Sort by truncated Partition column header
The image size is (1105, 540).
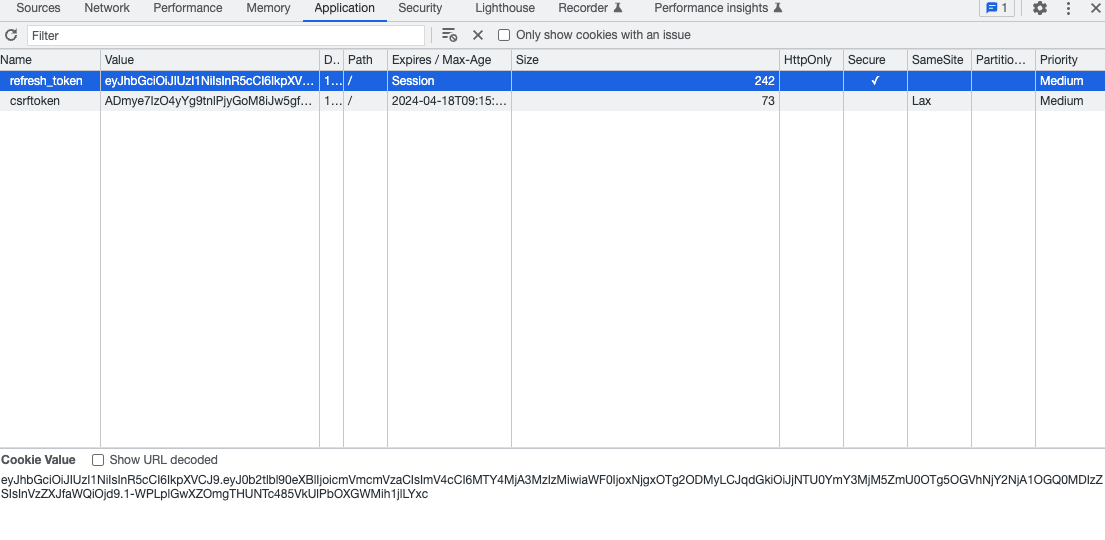(x=1004, y=60)
